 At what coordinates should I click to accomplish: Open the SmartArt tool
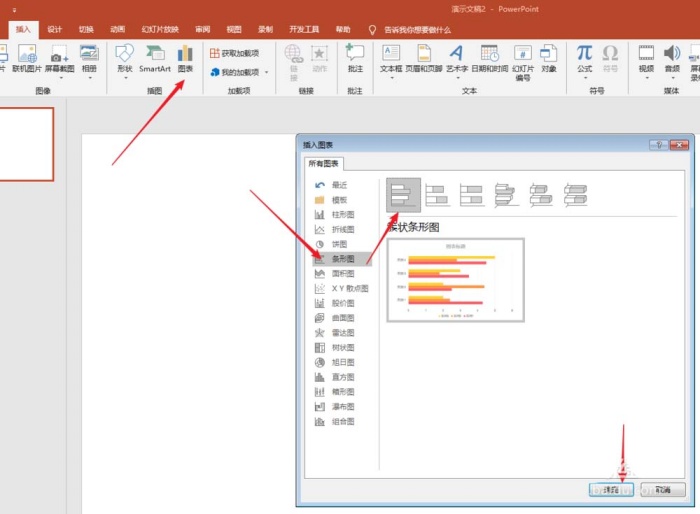155,58
